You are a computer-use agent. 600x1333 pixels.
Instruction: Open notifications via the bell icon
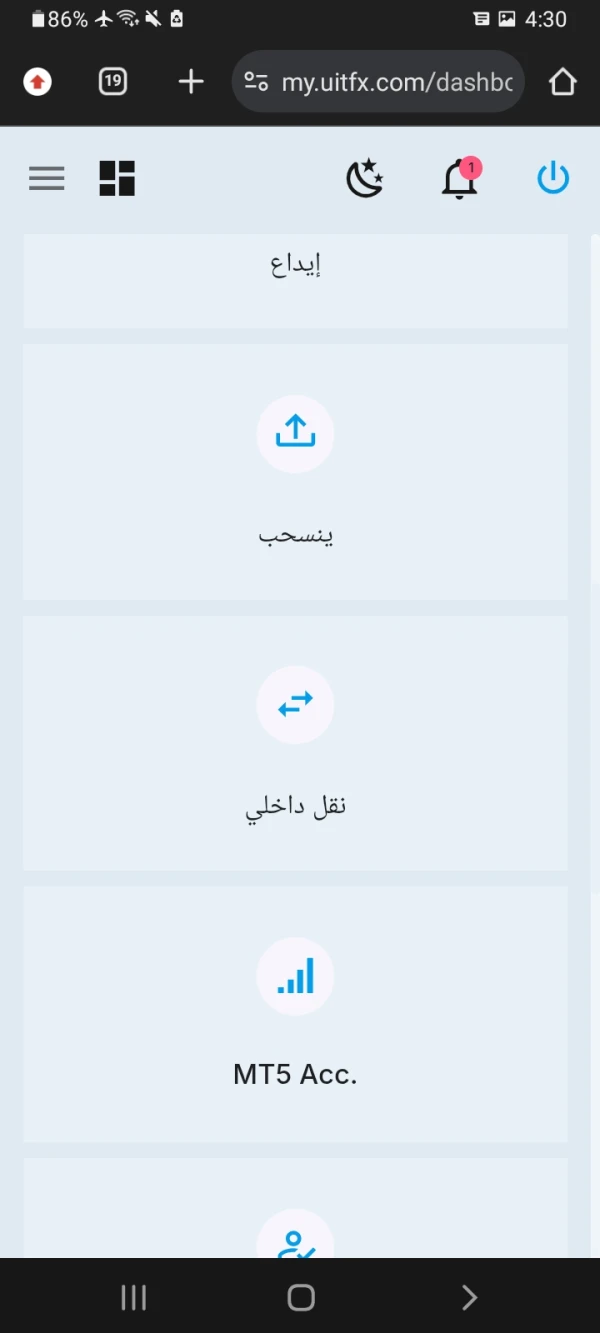(x=458, y=180)
